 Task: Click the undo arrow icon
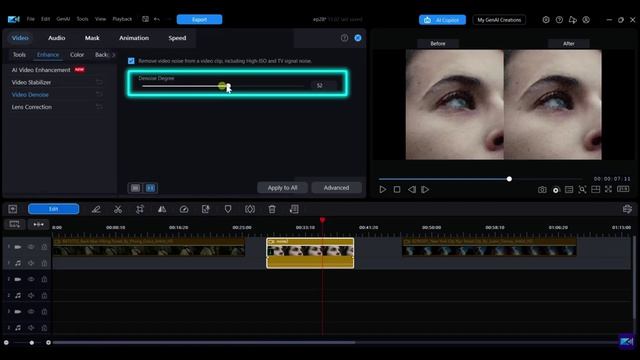157,19
